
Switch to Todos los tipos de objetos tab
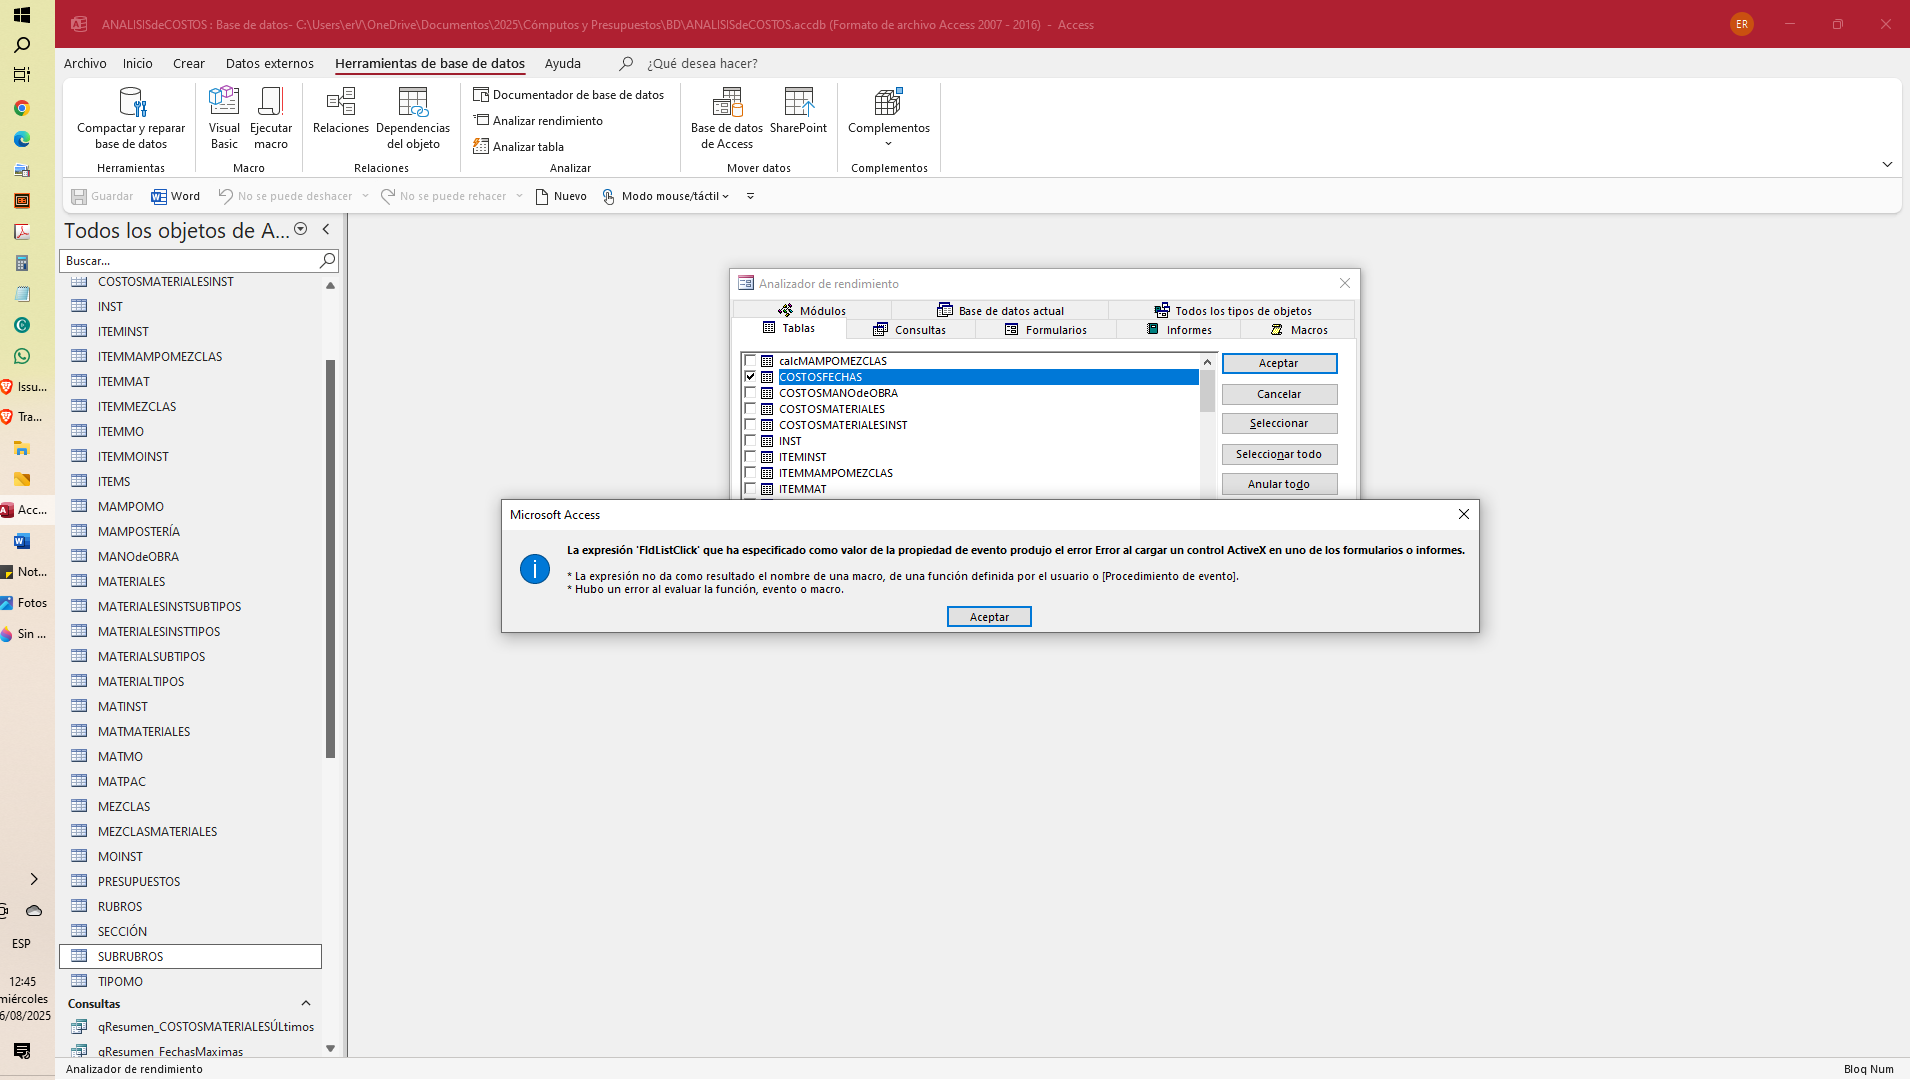pos(1233,311)
